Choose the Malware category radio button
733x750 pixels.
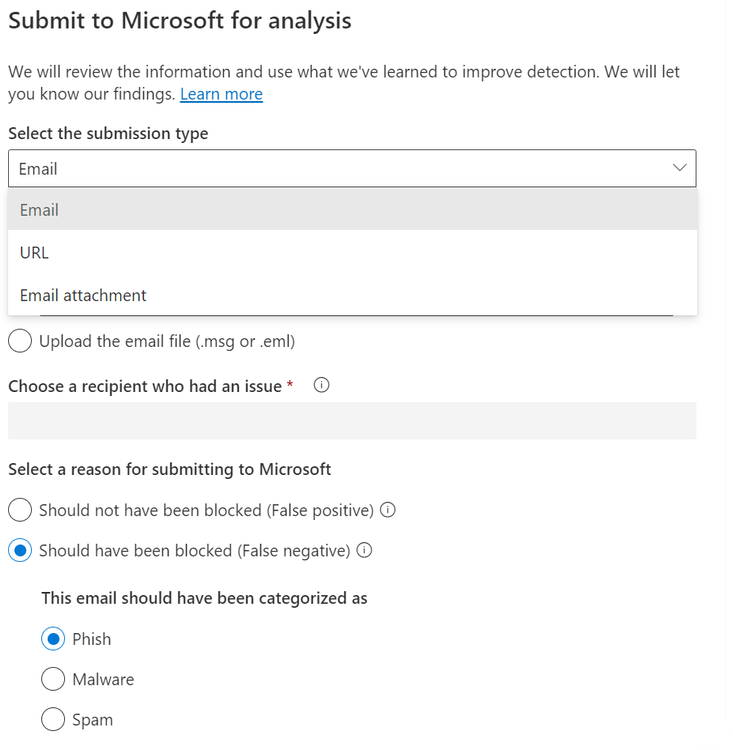pyautogui.click(x=53, y=680)
